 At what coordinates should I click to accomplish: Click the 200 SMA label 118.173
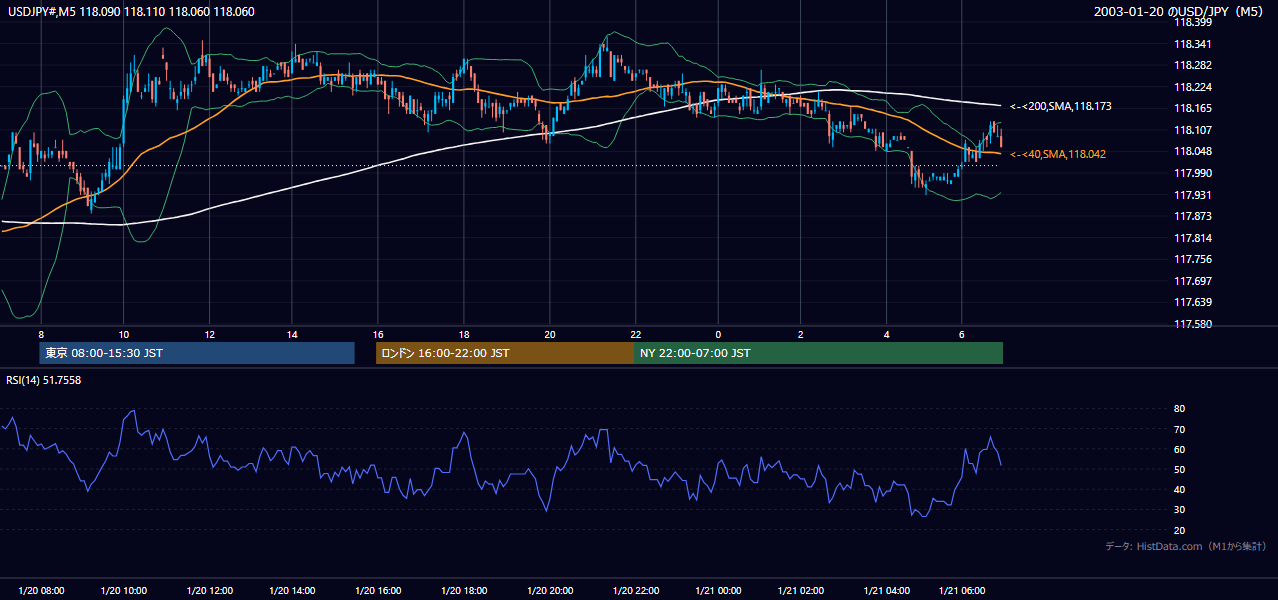click(1061, 106)
